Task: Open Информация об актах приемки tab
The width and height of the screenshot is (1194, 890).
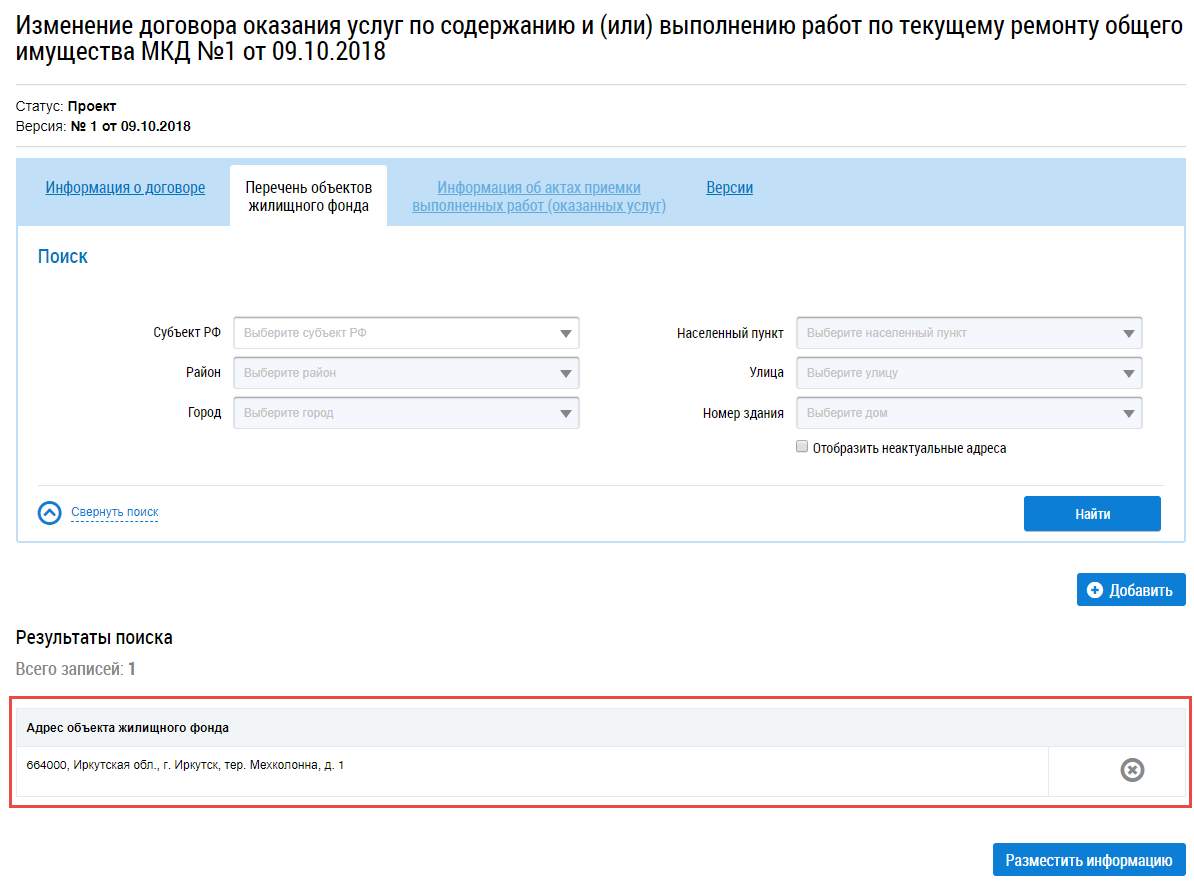Action: point(539,197)
